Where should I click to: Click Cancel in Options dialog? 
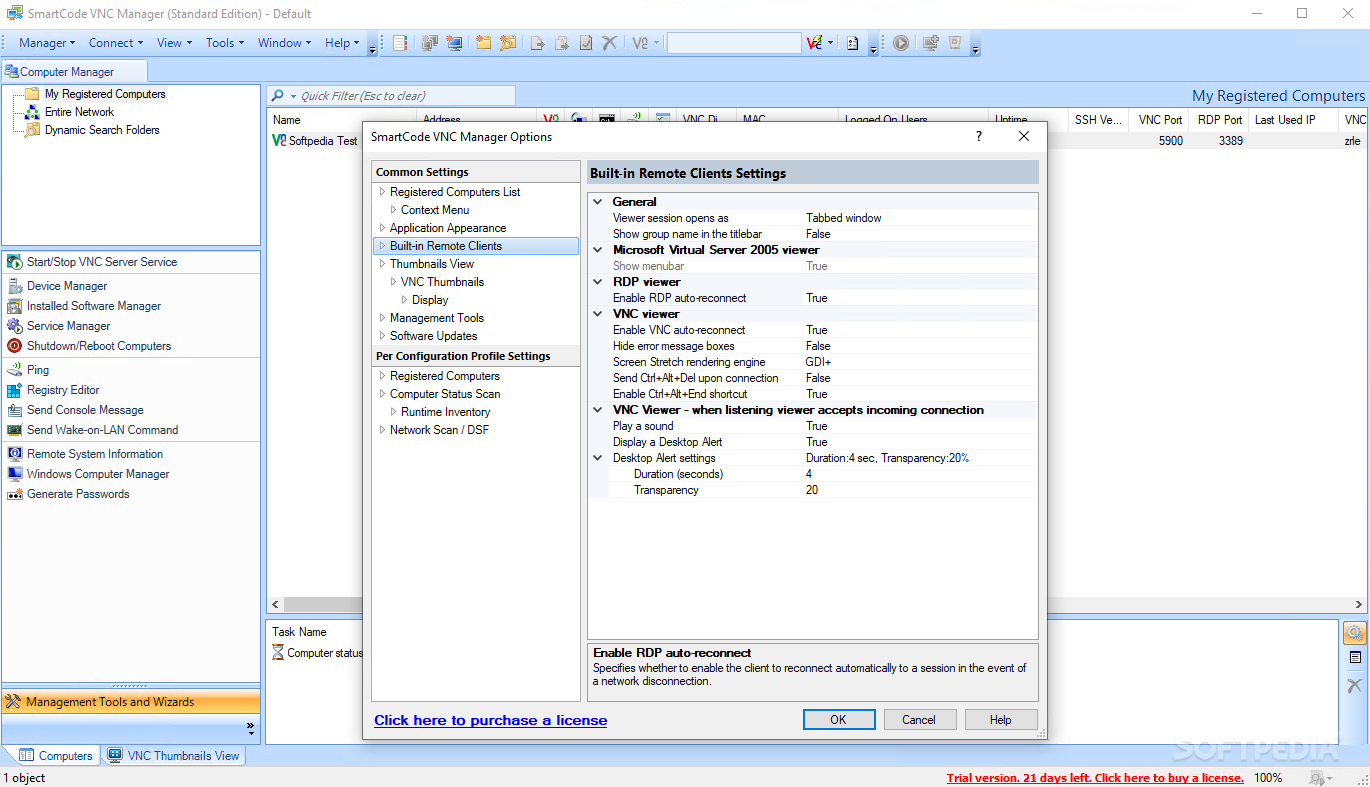919,719
